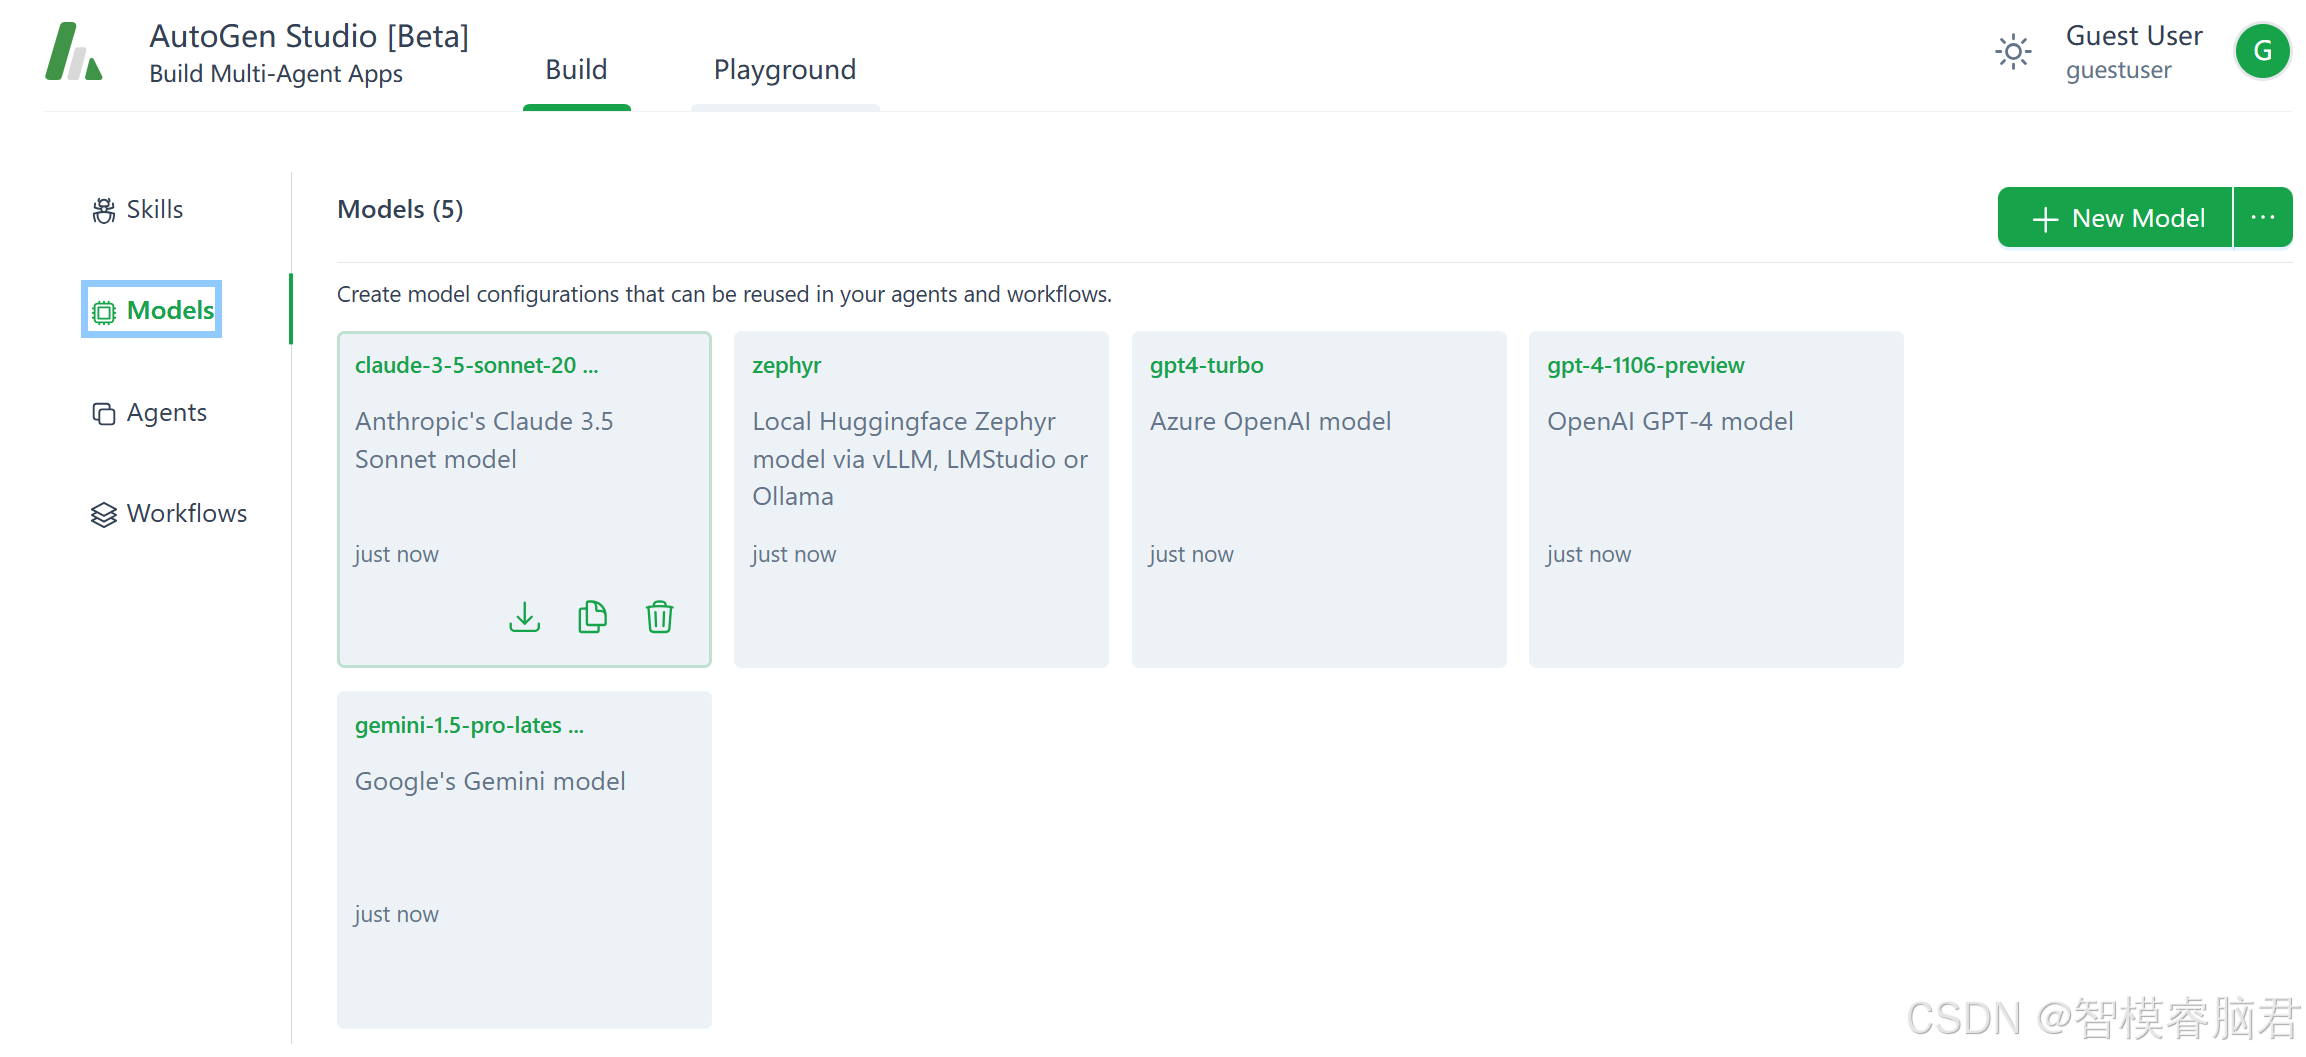Click the Build Multi-Agent Apps subtitle
This screenshot has width=2306, height=1057.
click(276, 74)
